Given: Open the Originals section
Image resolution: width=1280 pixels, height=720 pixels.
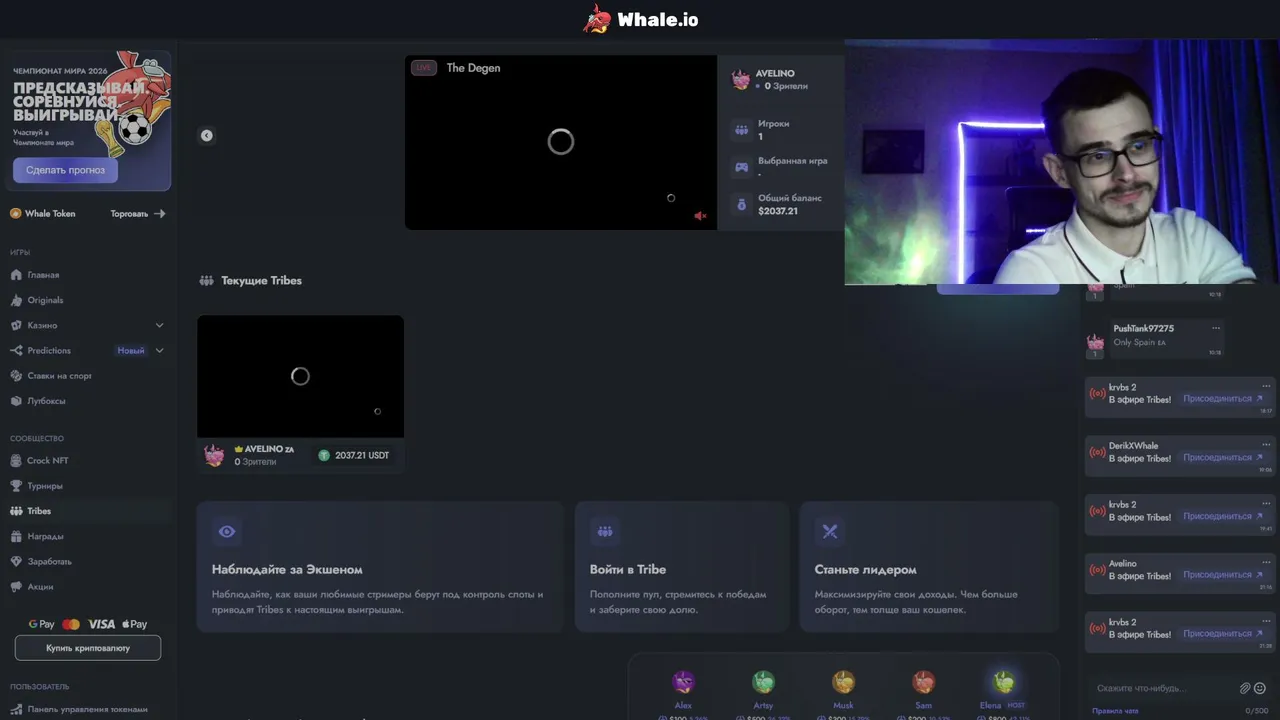Looking at the screenshot, I should pos(45,300).
